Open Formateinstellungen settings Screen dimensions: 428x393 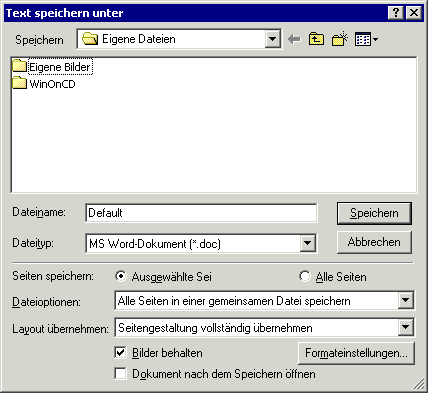pyautogui.click(x=356, y=353)
